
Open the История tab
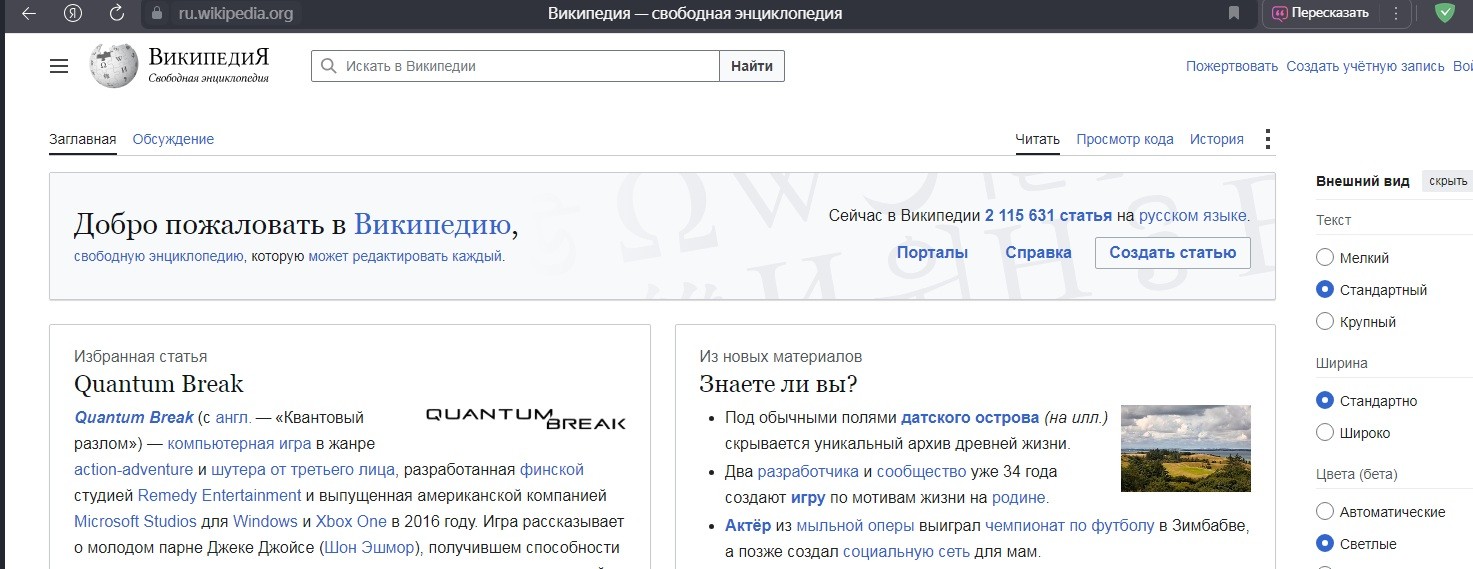(1217, 139)
